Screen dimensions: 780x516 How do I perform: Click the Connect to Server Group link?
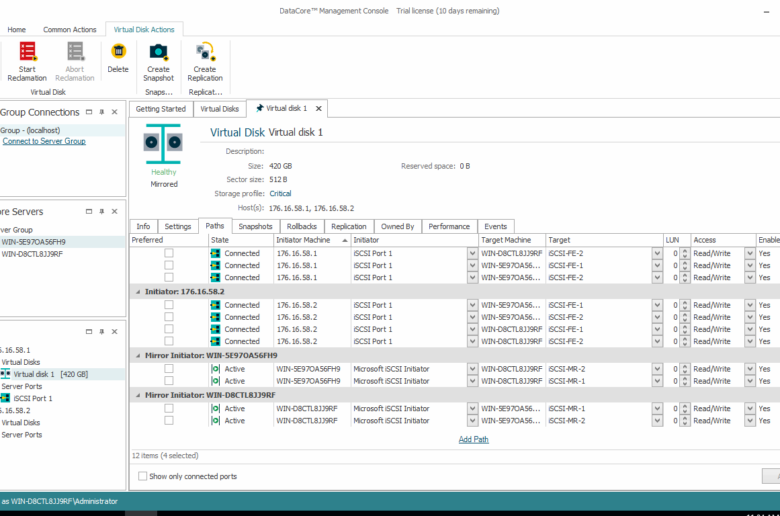pyautogui.click(x=44, y=141)
